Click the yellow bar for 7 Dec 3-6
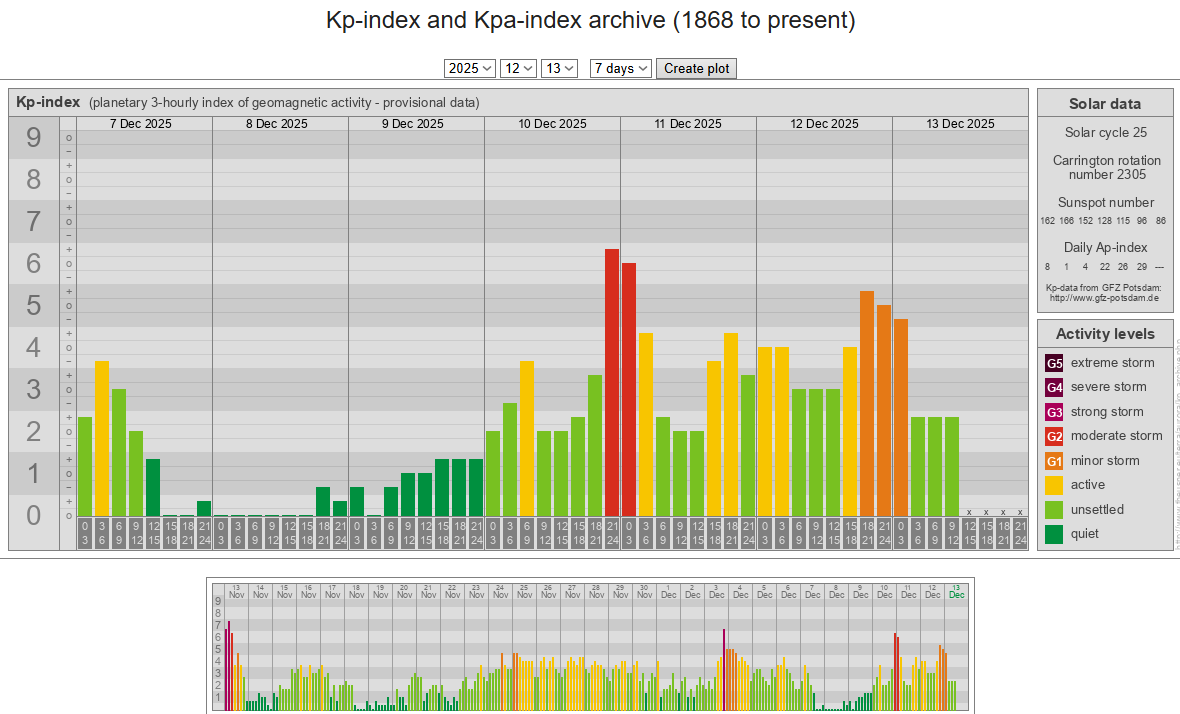The image size is (1180, 714). (x=102, y=439)
